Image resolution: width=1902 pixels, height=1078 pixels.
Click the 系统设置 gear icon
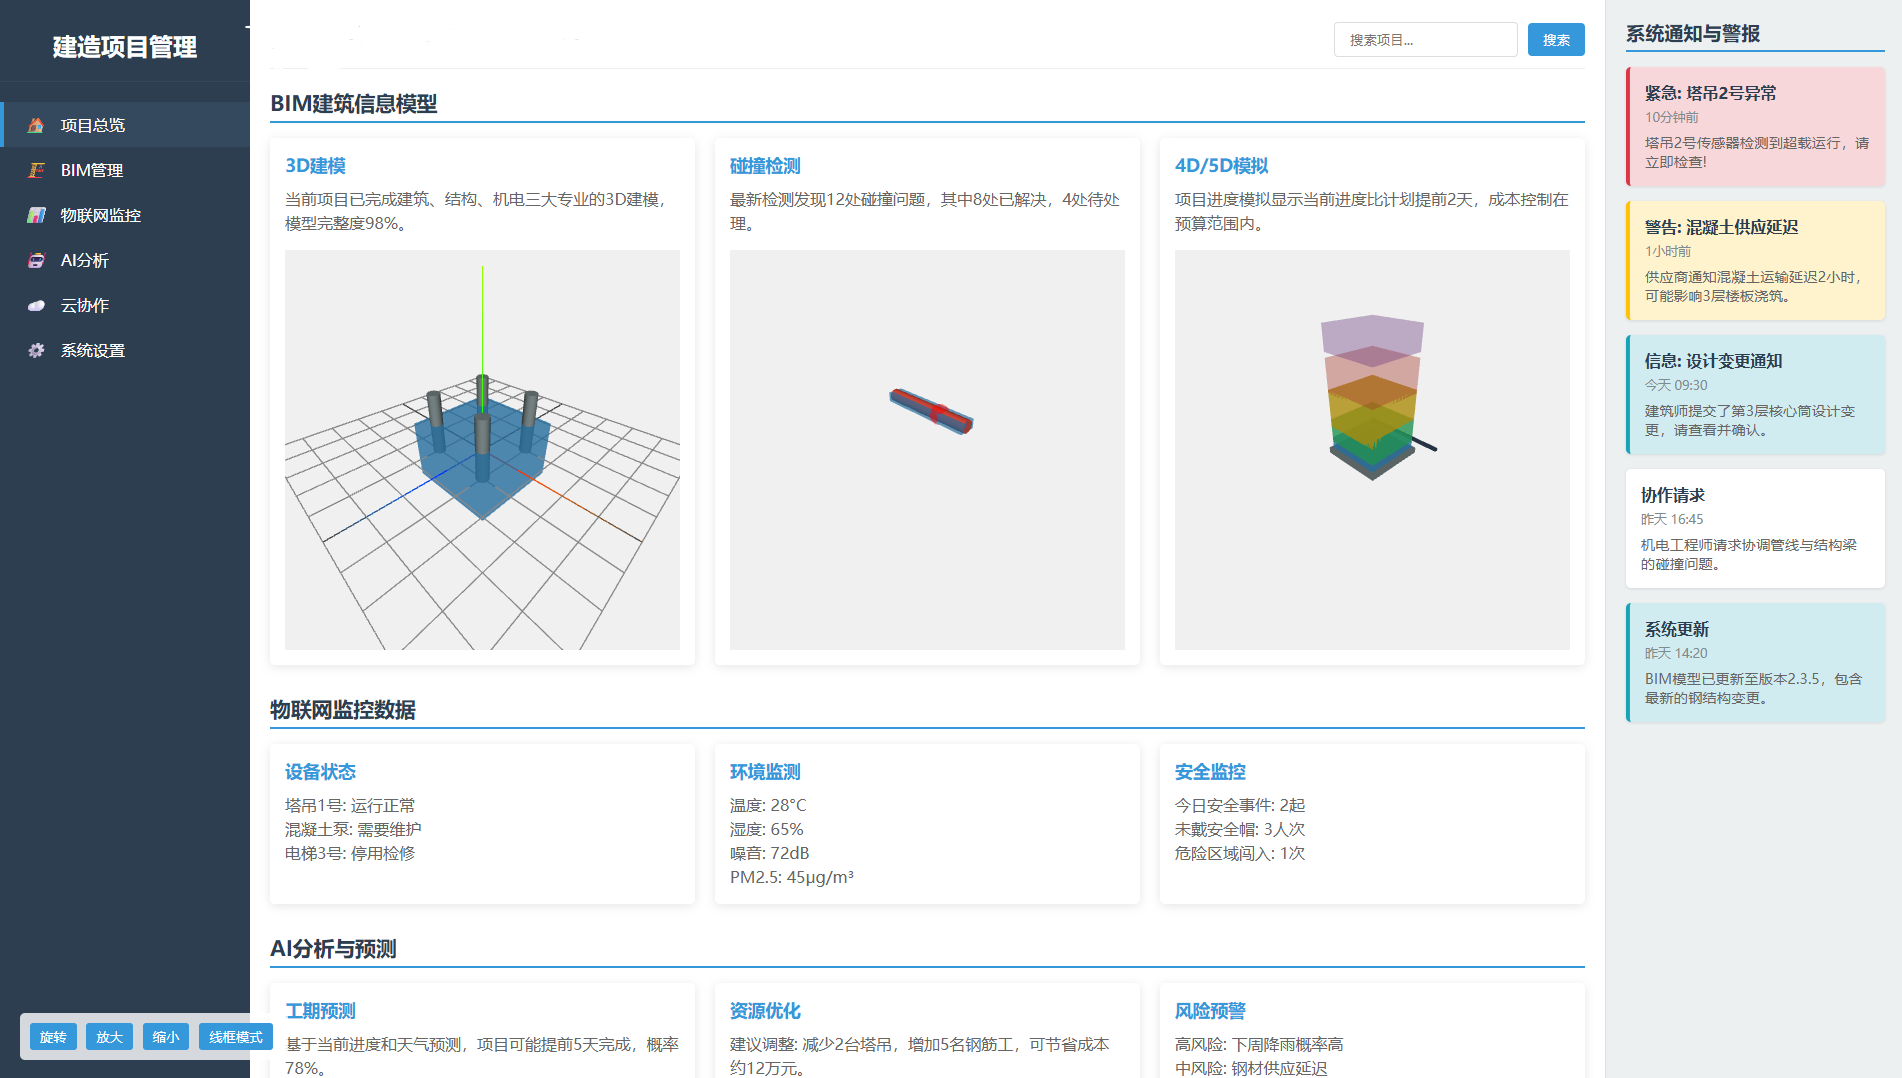(36, 350)
